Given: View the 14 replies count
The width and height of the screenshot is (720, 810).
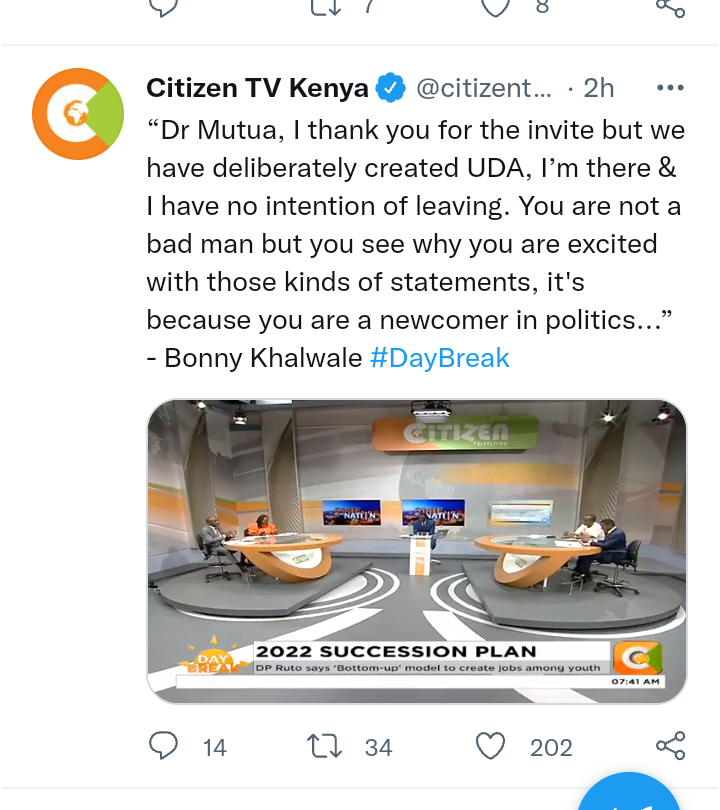Looking at the screenshot, I should pyautogui.click(x=214, y=748).
